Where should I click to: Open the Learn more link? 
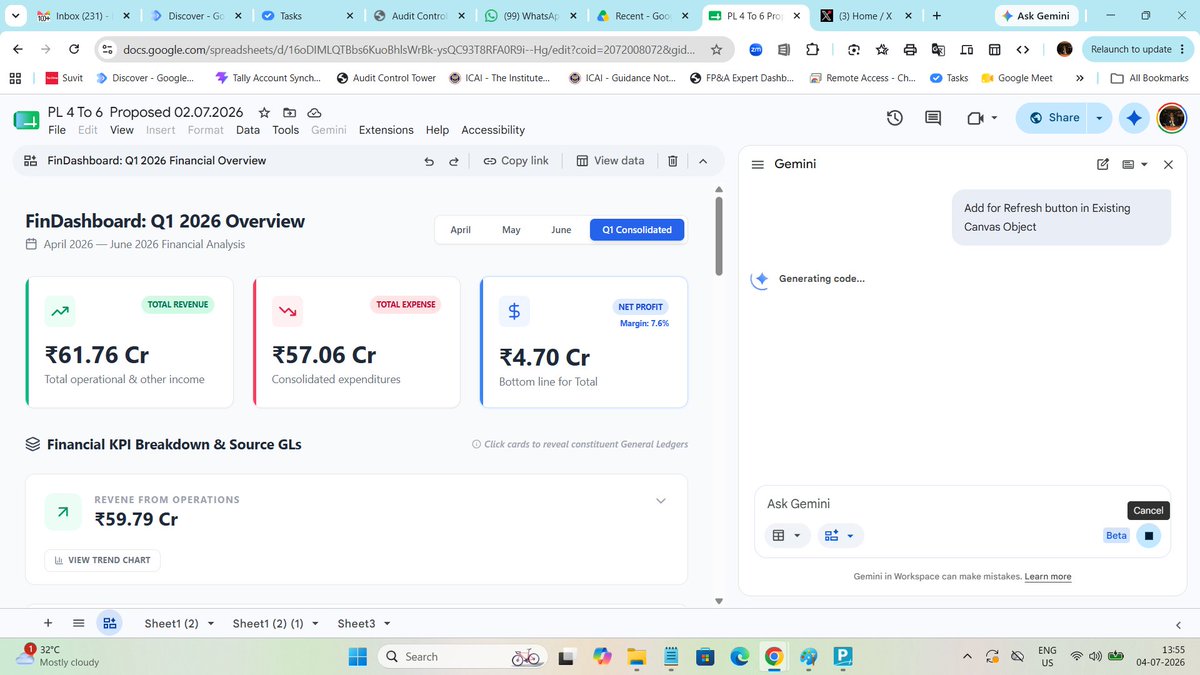click(1047, 577)
